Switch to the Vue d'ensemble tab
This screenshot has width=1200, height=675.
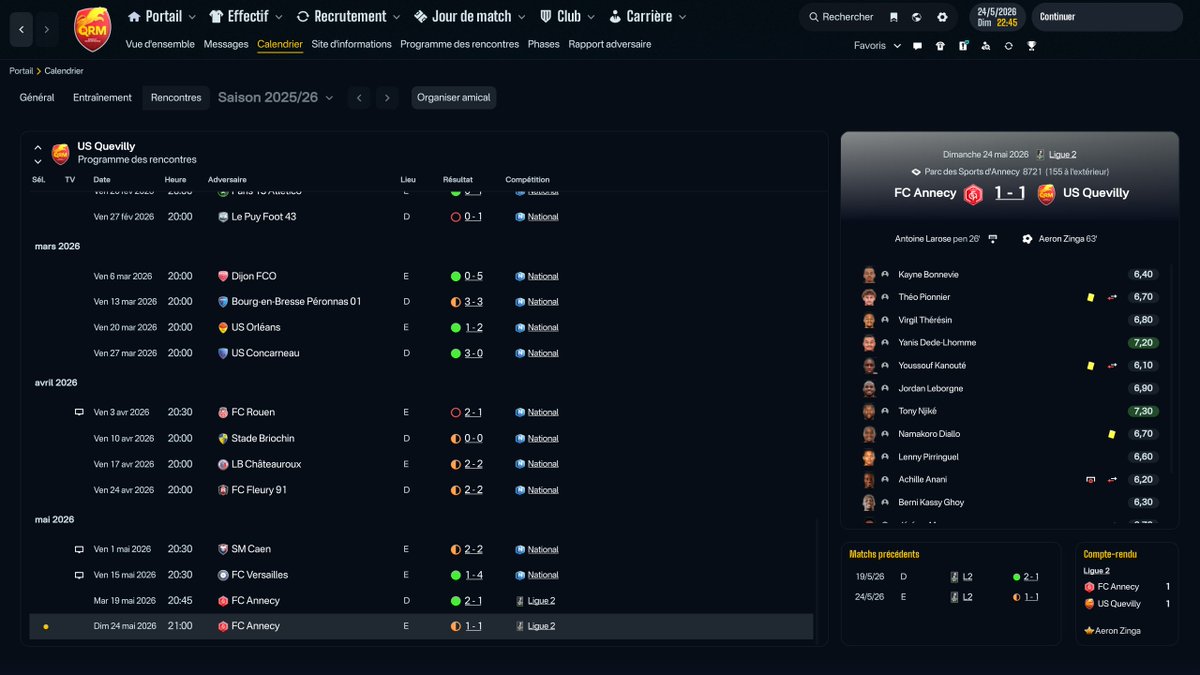click(x=161, y=44)
